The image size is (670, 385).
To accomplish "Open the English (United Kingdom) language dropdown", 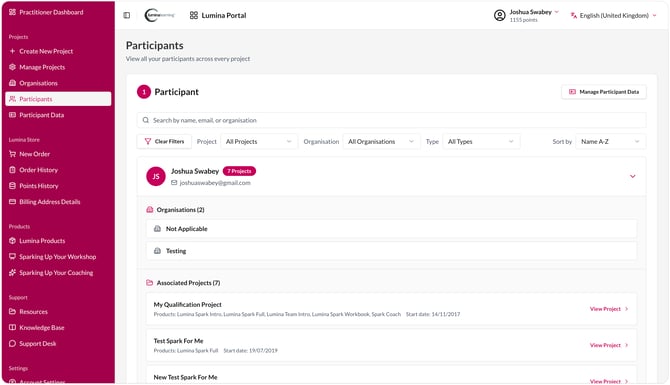I will click(x=613, y=15).
